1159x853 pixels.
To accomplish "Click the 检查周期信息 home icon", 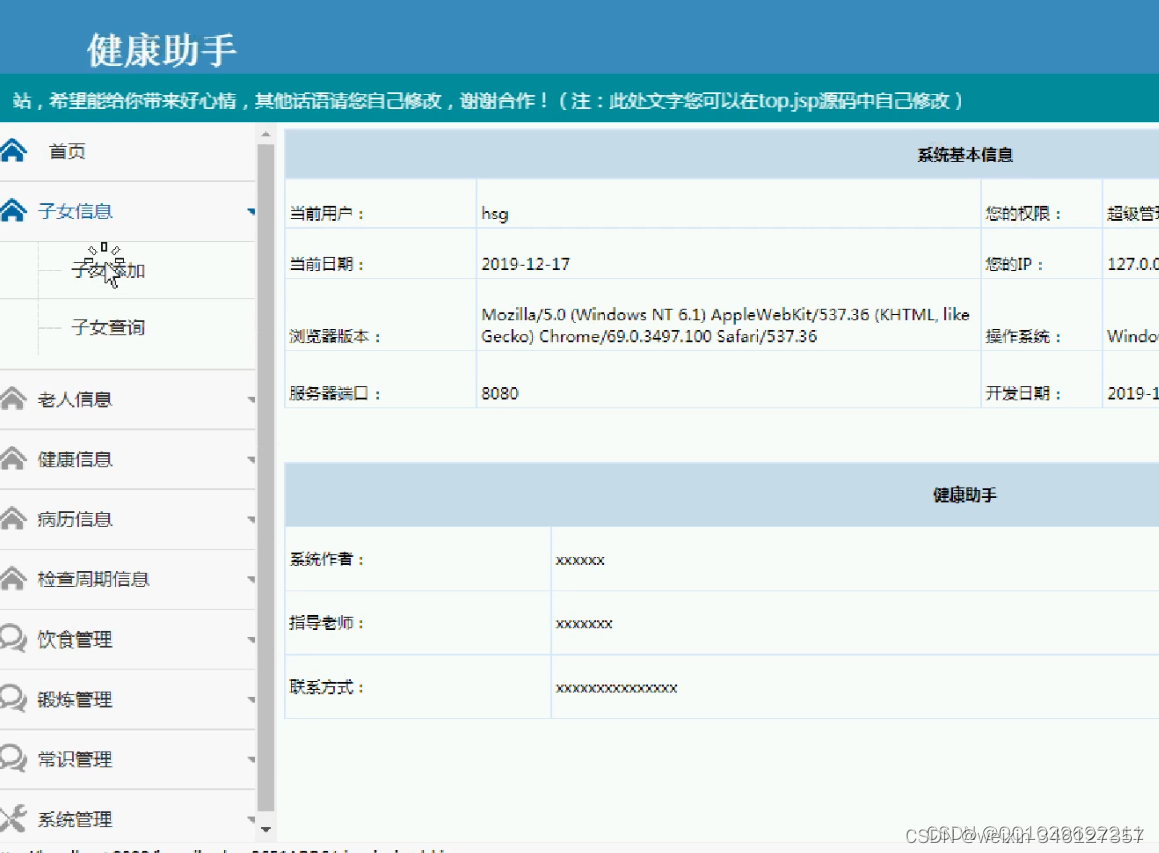I will pos(14,578).
